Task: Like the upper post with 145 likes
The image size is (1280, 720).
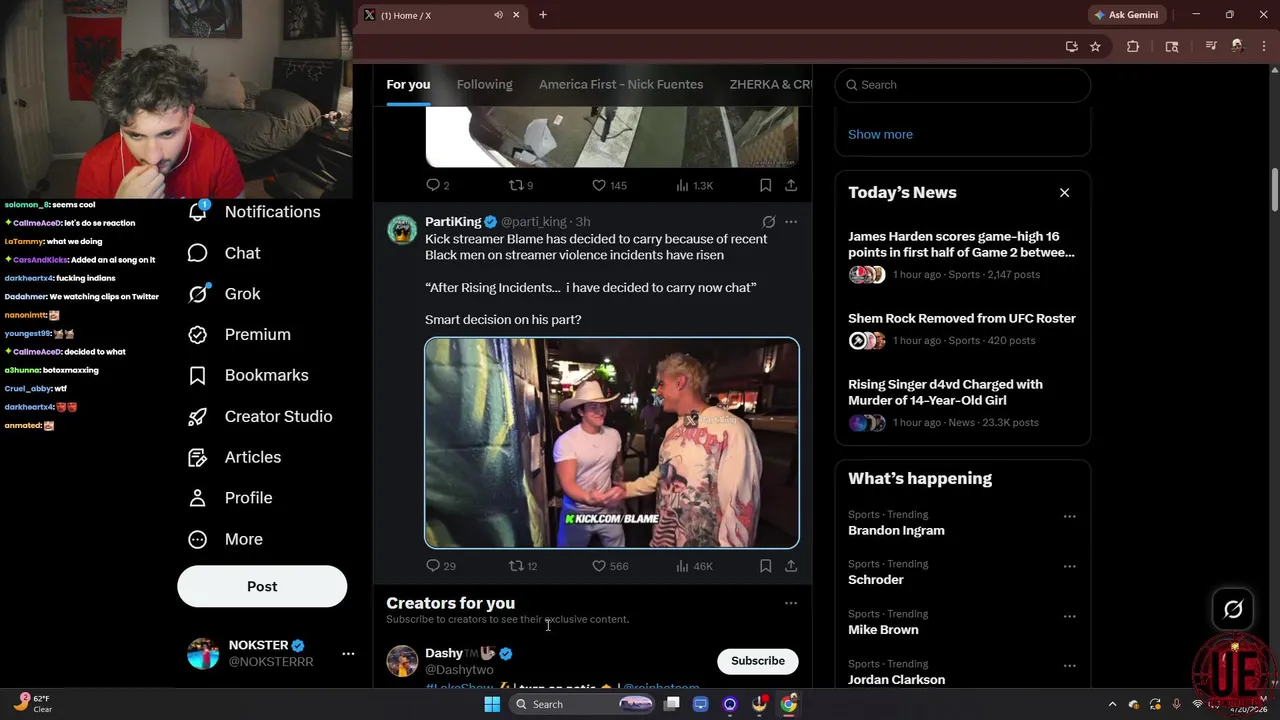Action: 609,185
